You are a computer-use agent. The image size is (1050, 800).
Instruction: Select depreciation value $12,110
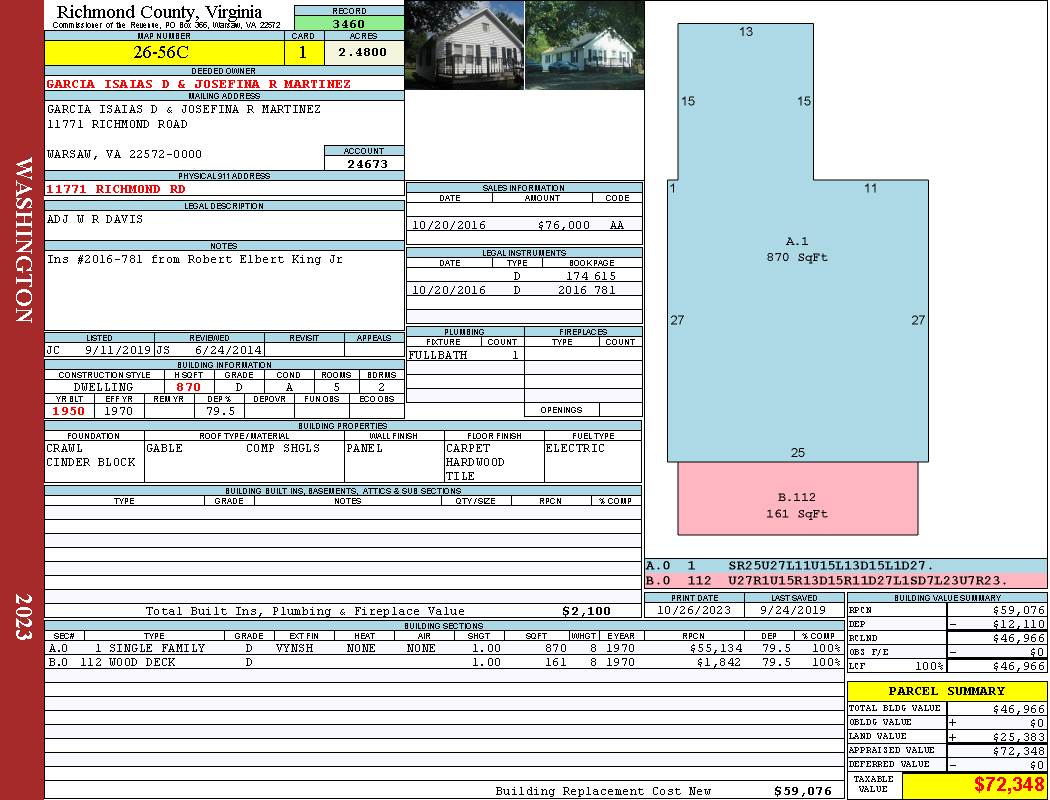tap(1018, 624)
